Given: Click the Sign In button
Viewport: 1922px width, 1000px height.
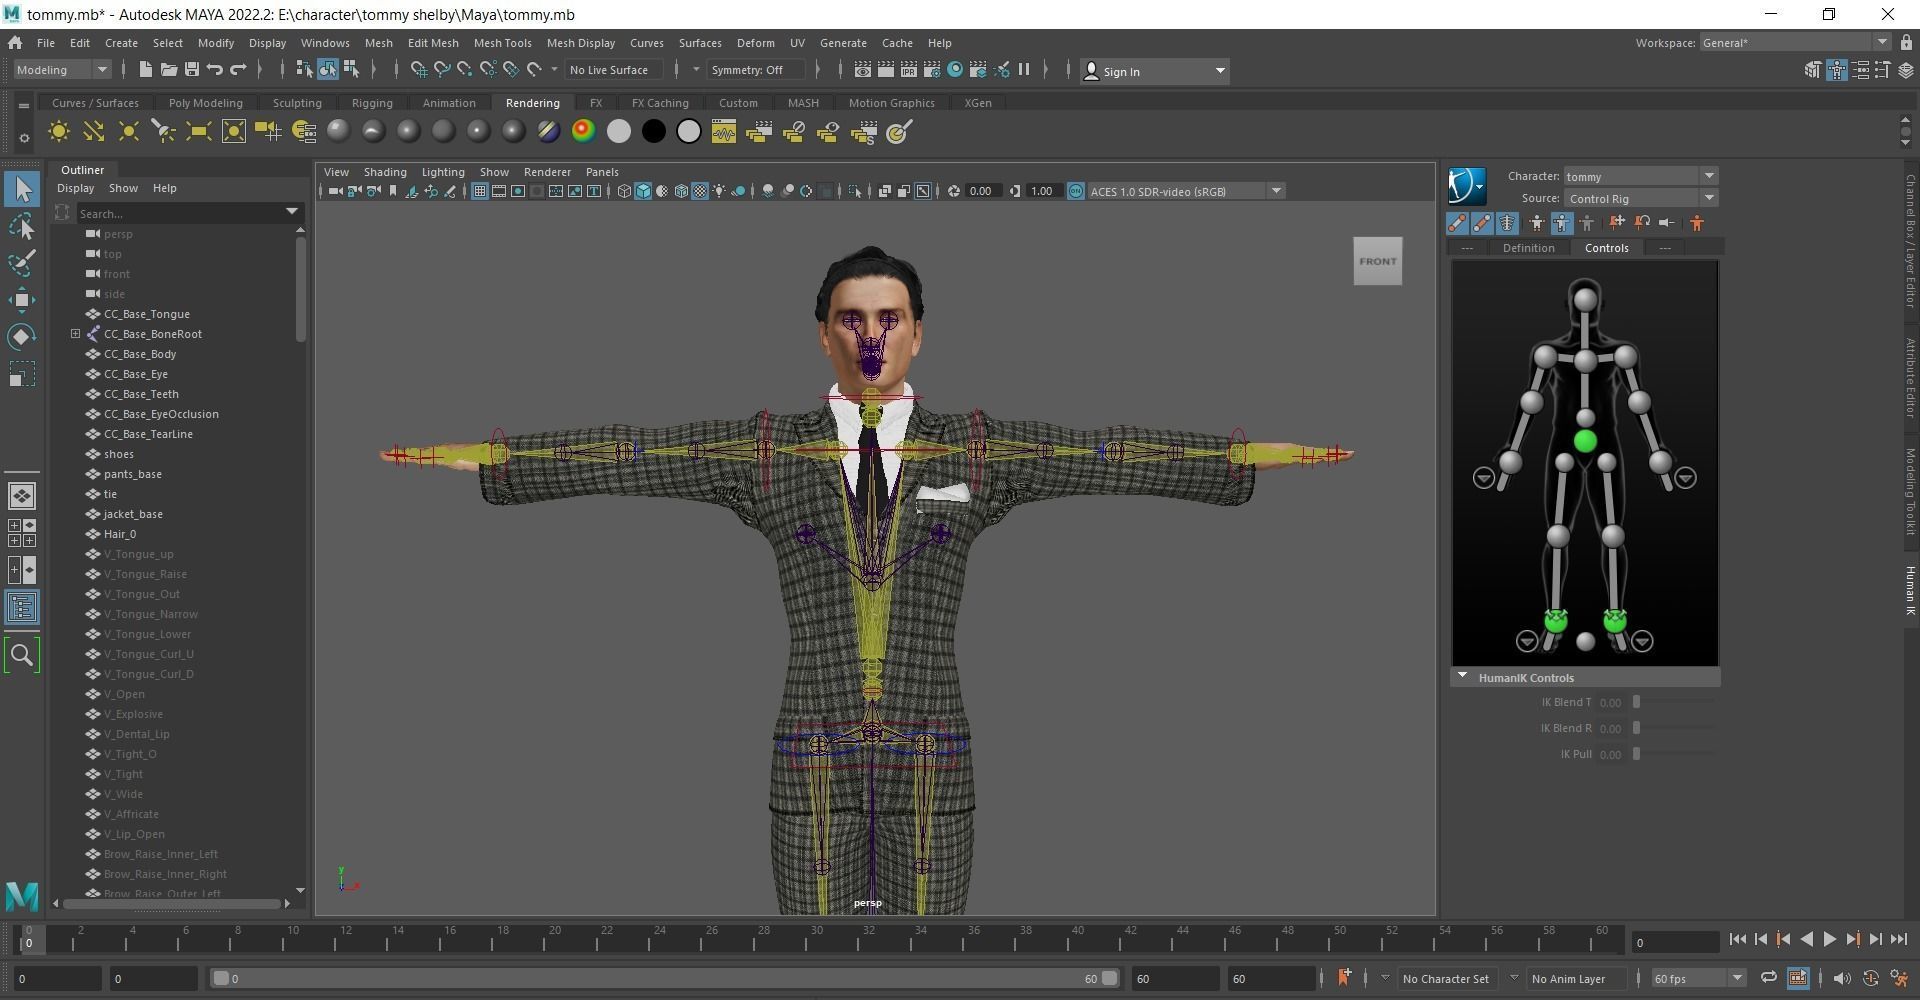Looking at the screenshot, I should [1155, 71].
